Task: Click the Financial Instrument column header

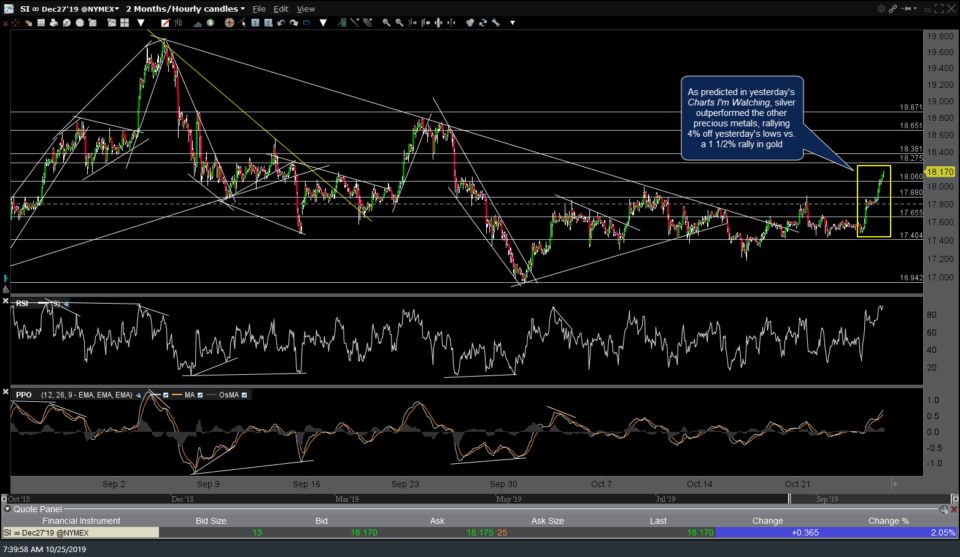Action: pos(79,520)
